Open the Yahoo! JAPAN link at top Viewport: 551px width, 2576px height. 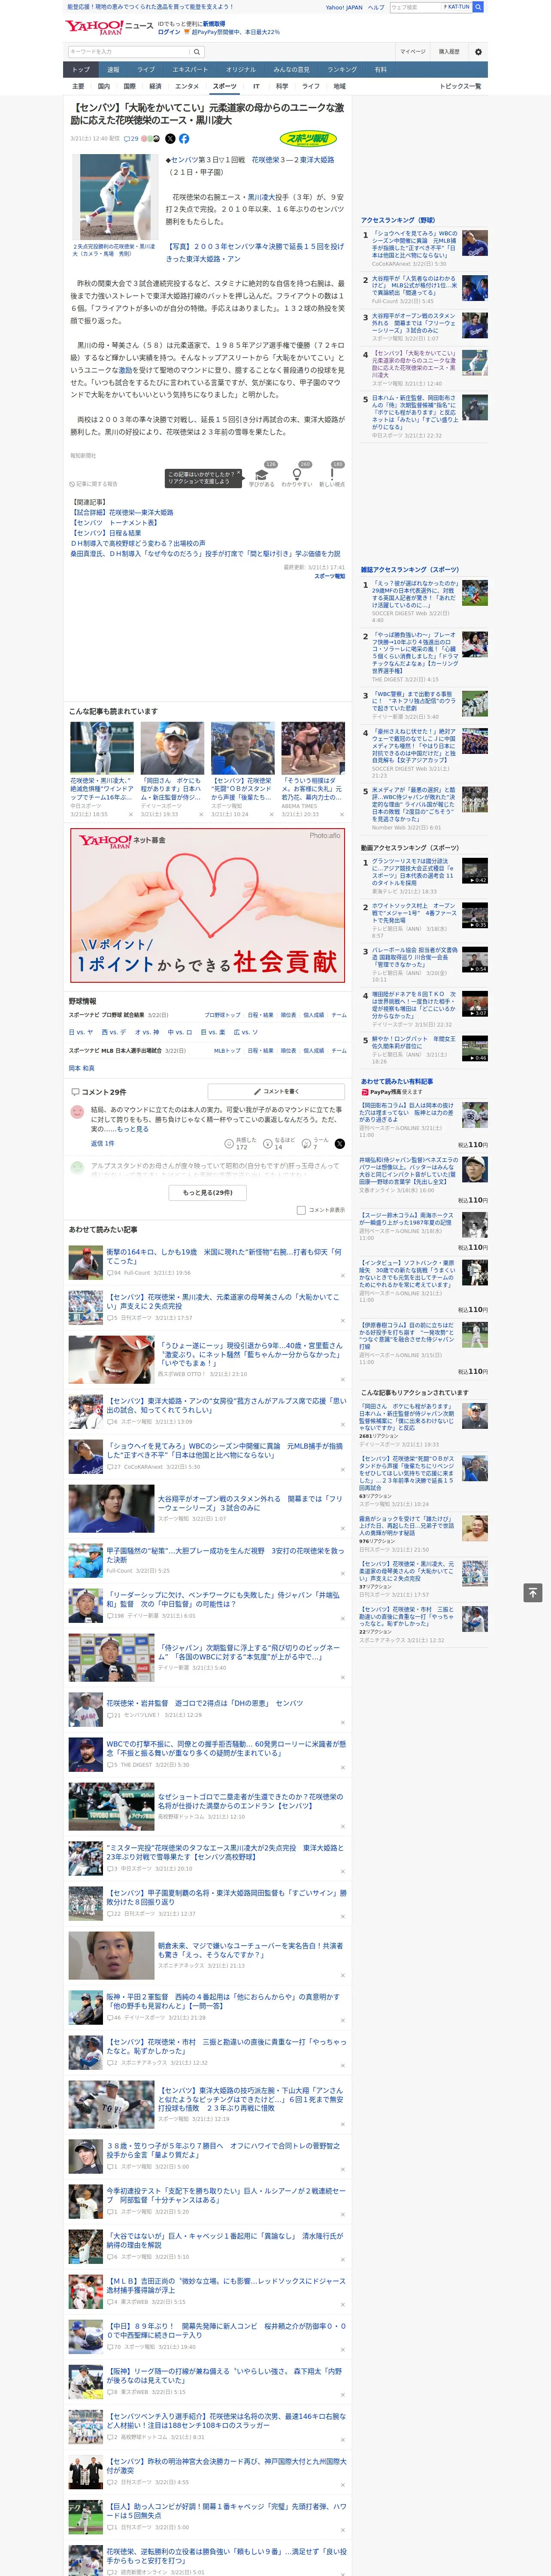tap(344, 7)
